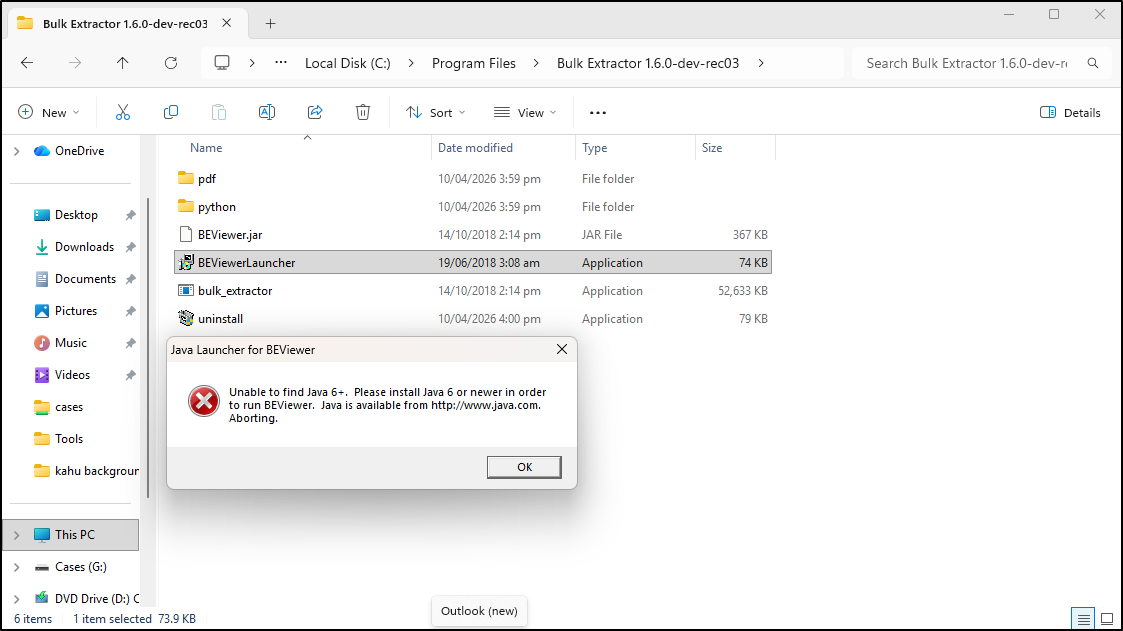Image resolution: width=1123 pixels, height=631 pixels.
Task: Select the pdf folder icon
Action: pos(186,178)
